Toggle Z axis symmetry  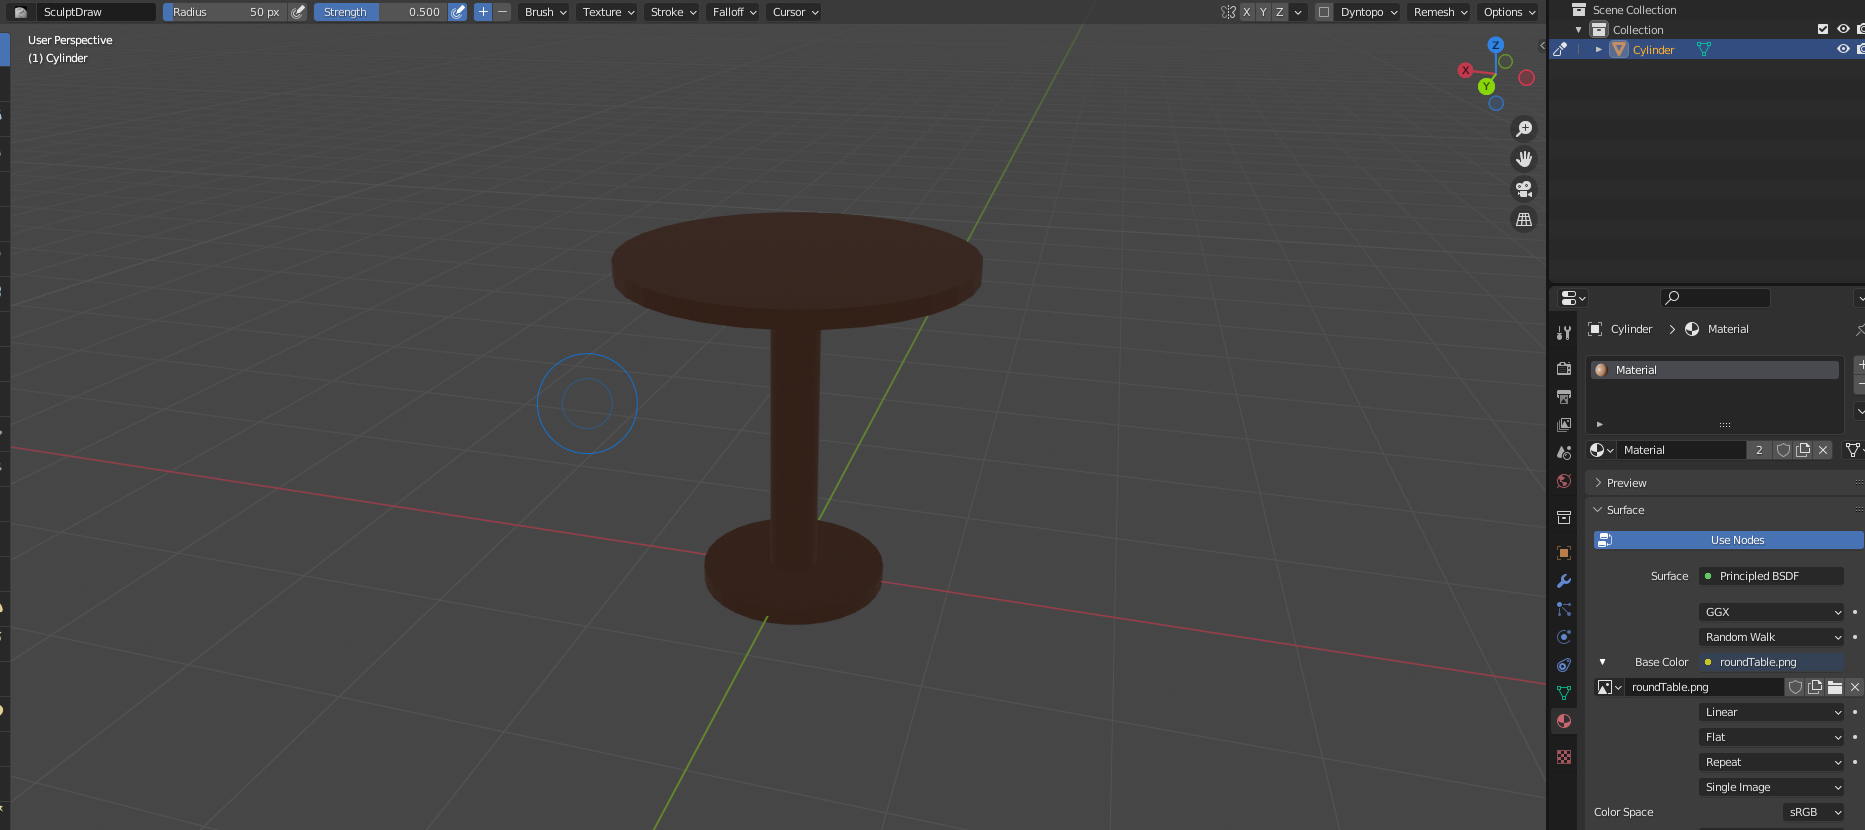click(x=1279, y=12)
